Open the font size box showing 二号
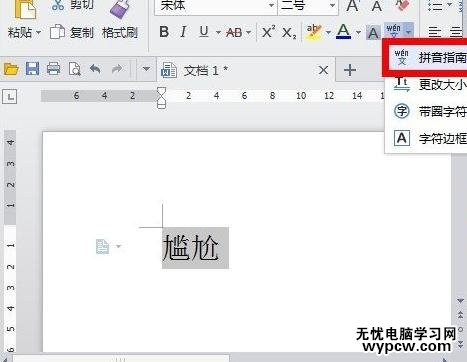The image size is (467, 362). pyautogui.click(x=308, y=6)
